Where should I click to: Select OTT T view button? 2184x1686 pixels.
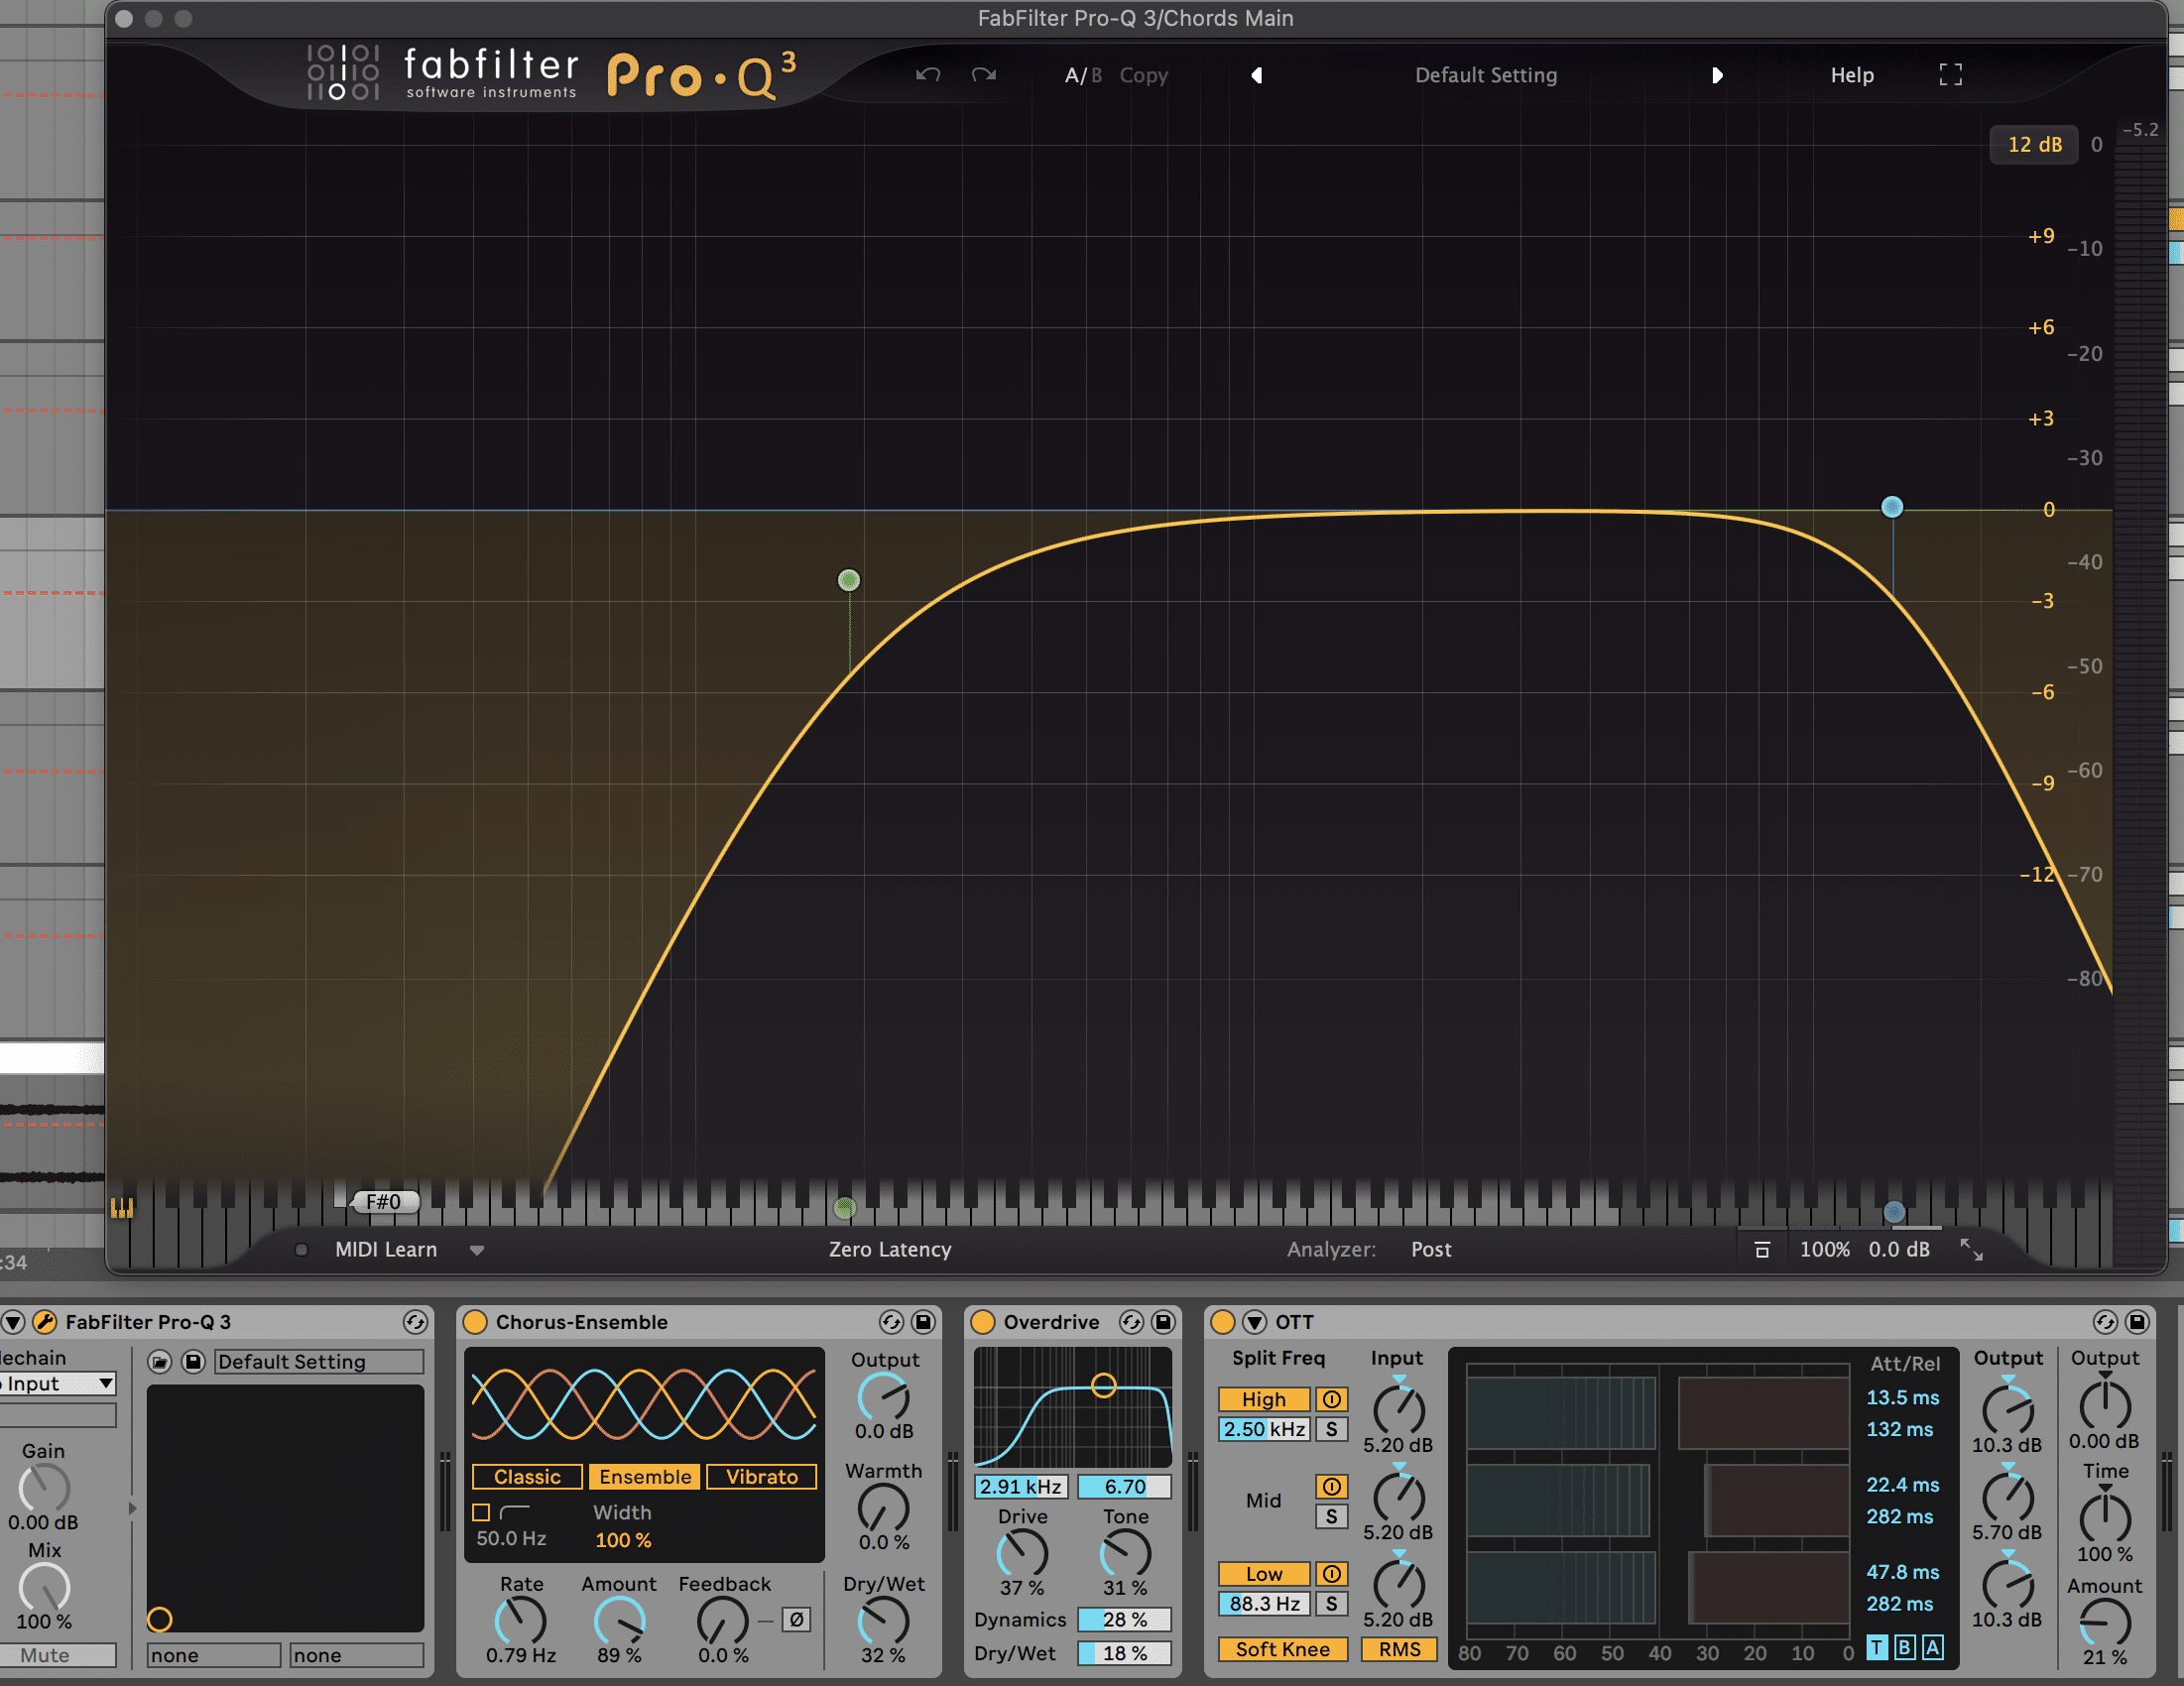click(1877, 1647)
